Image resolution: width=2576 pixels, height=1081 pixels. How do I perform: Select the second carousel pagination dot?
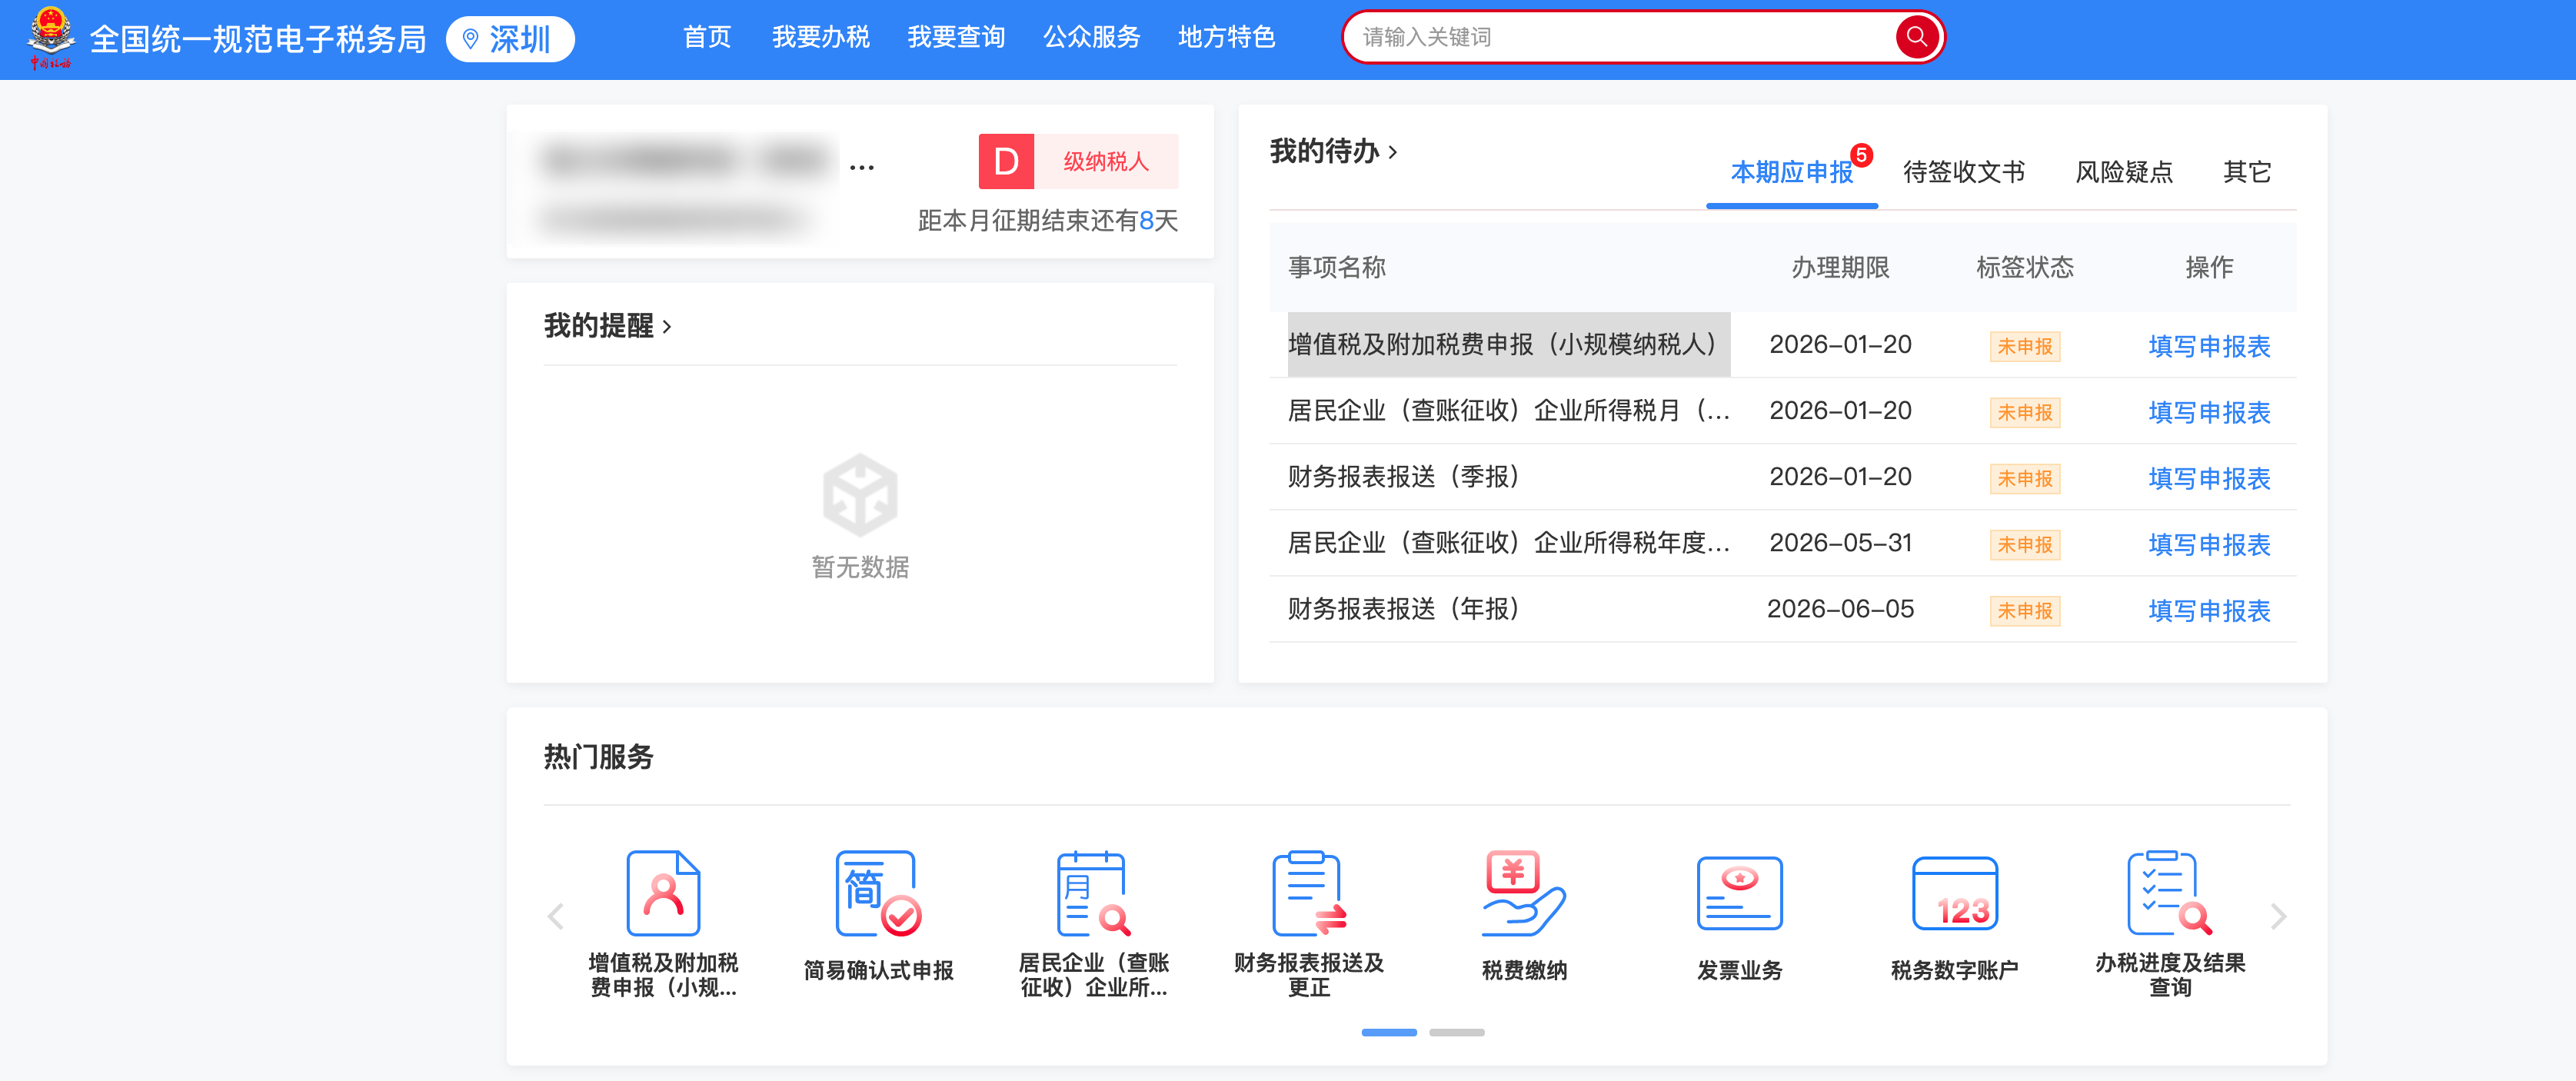tap(1458, 1032)
